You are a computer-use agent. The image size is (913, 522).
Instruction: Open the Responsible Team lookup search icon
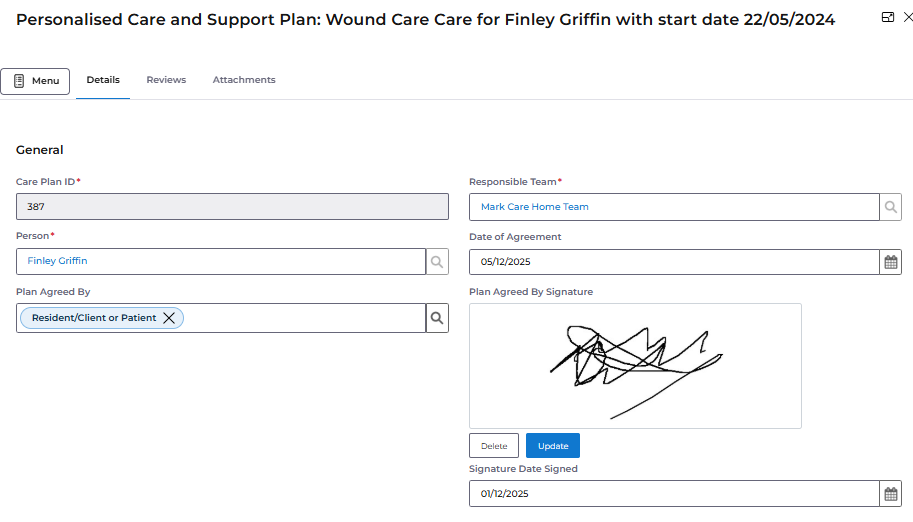pos(890,207)
